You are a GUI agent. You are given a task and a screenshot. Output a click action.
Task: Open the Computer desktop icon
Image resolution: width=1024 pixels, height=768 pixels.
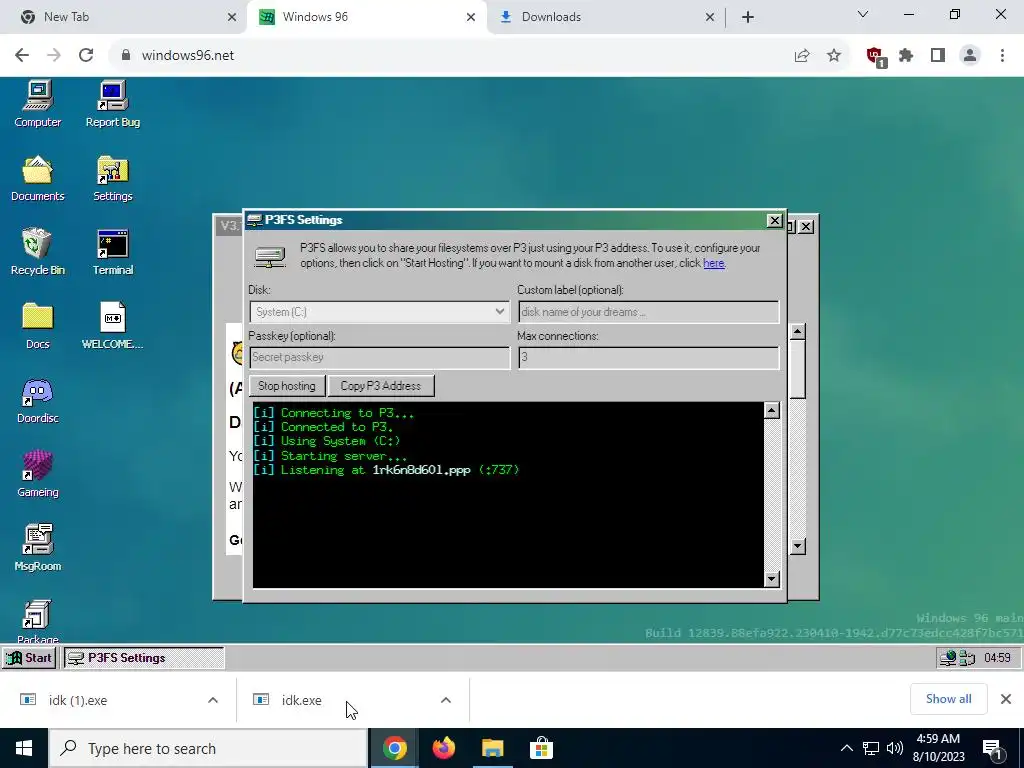pos(37,104)
